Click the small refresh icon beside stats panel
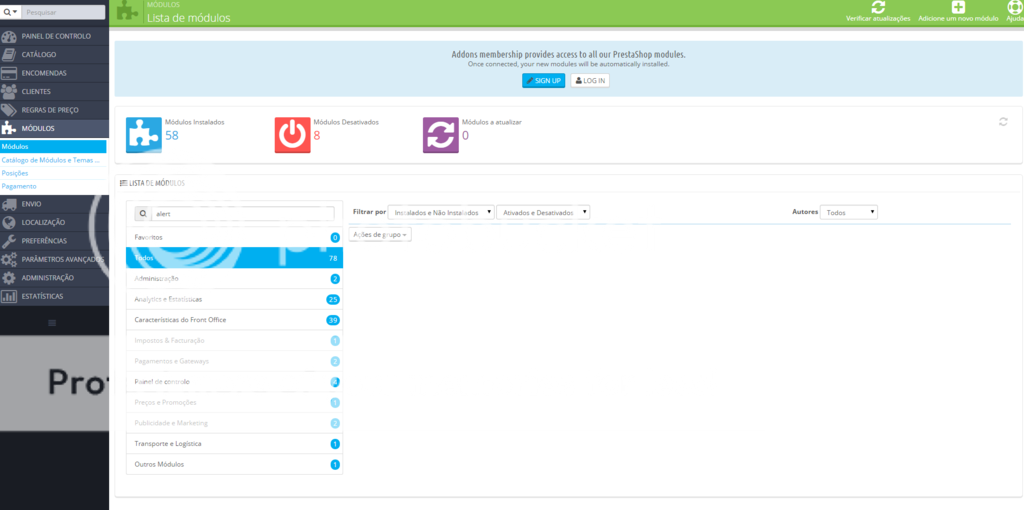The image size is (1024, 510). [x=1003, y=122]
